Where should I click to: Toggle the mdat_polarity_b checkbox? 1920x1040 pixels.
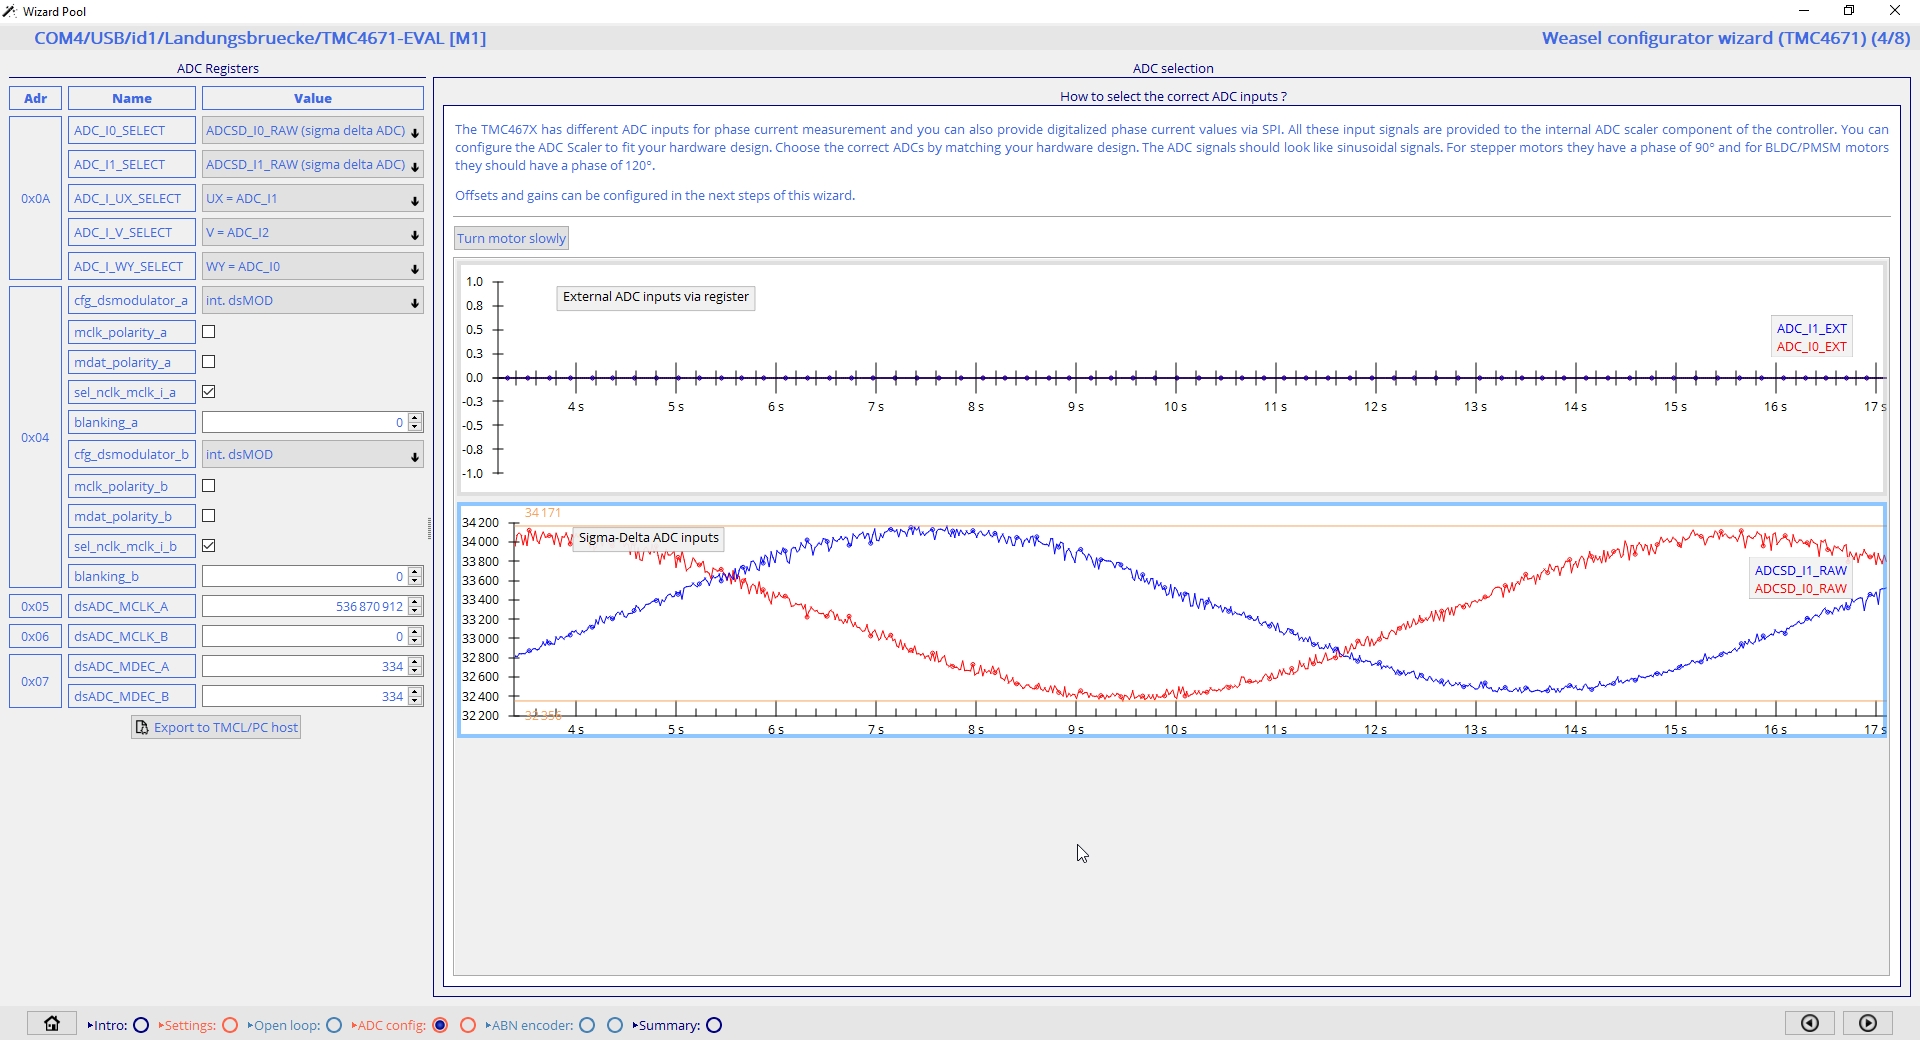[x=209, y=516]
